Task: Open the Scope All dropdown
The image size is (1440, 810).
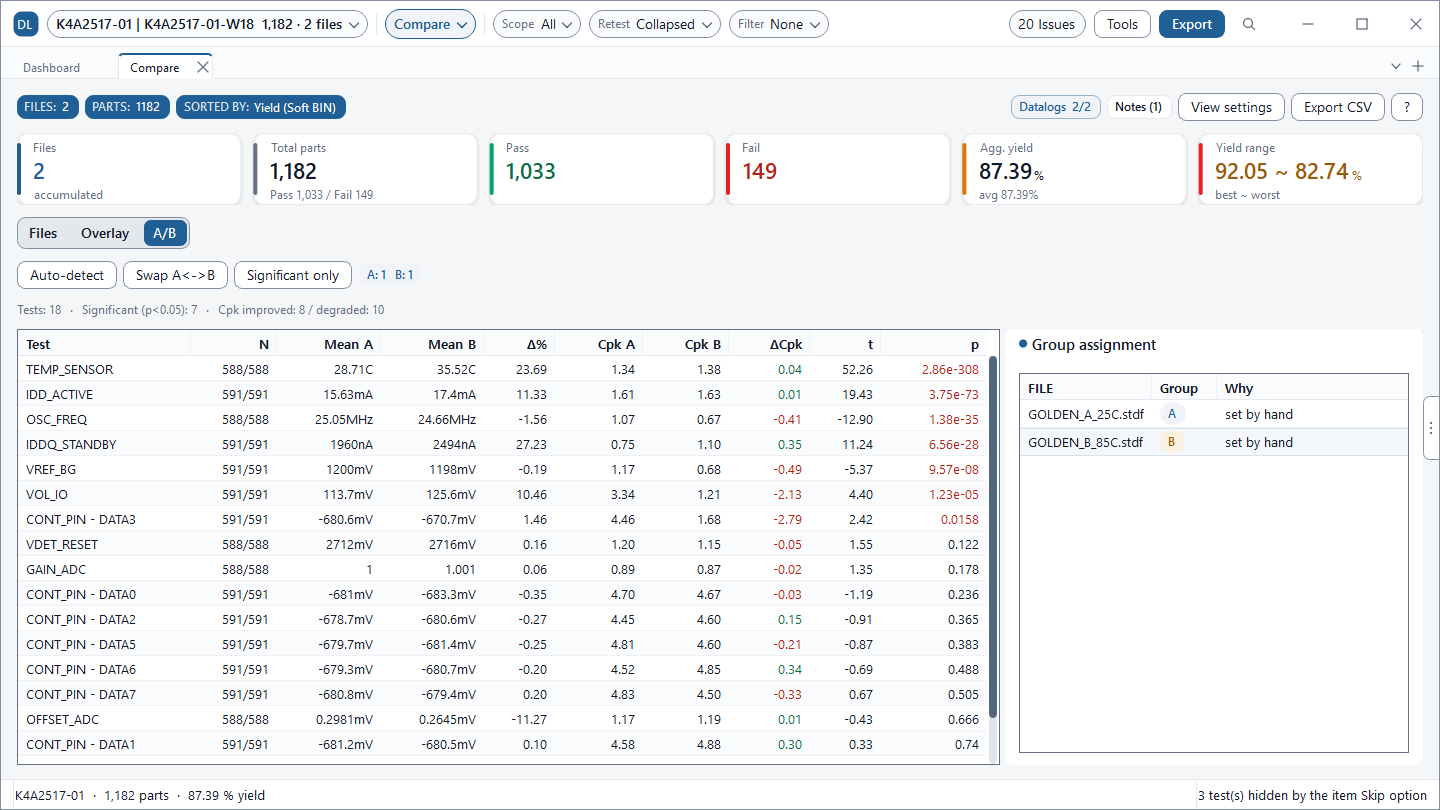Action: 536,24
